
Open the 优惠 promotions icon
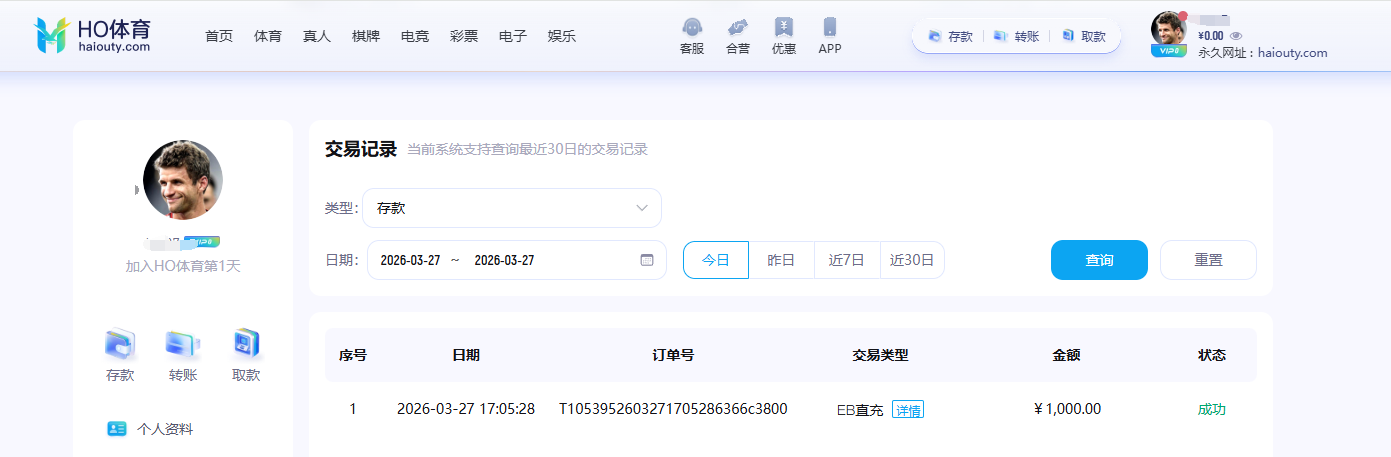[x=784, y=28]
